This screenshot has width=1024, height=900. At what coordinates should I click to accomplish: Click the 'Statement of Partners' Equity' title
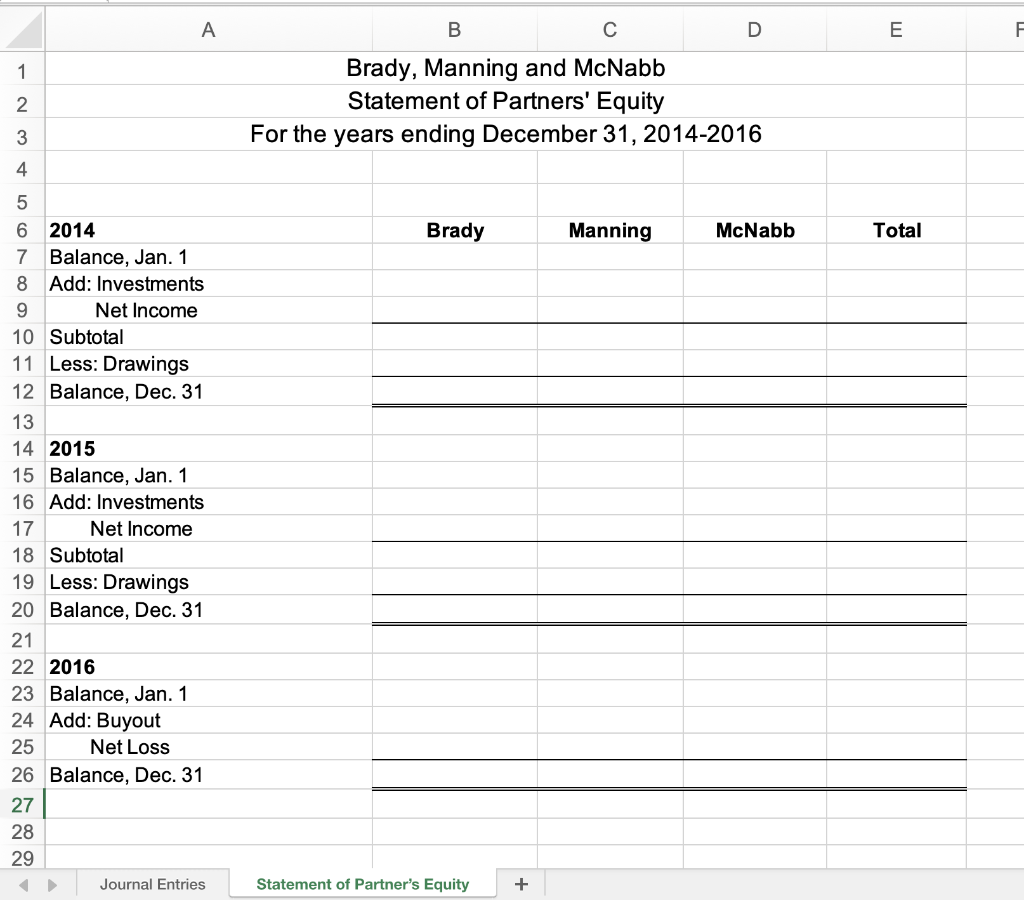505,101
